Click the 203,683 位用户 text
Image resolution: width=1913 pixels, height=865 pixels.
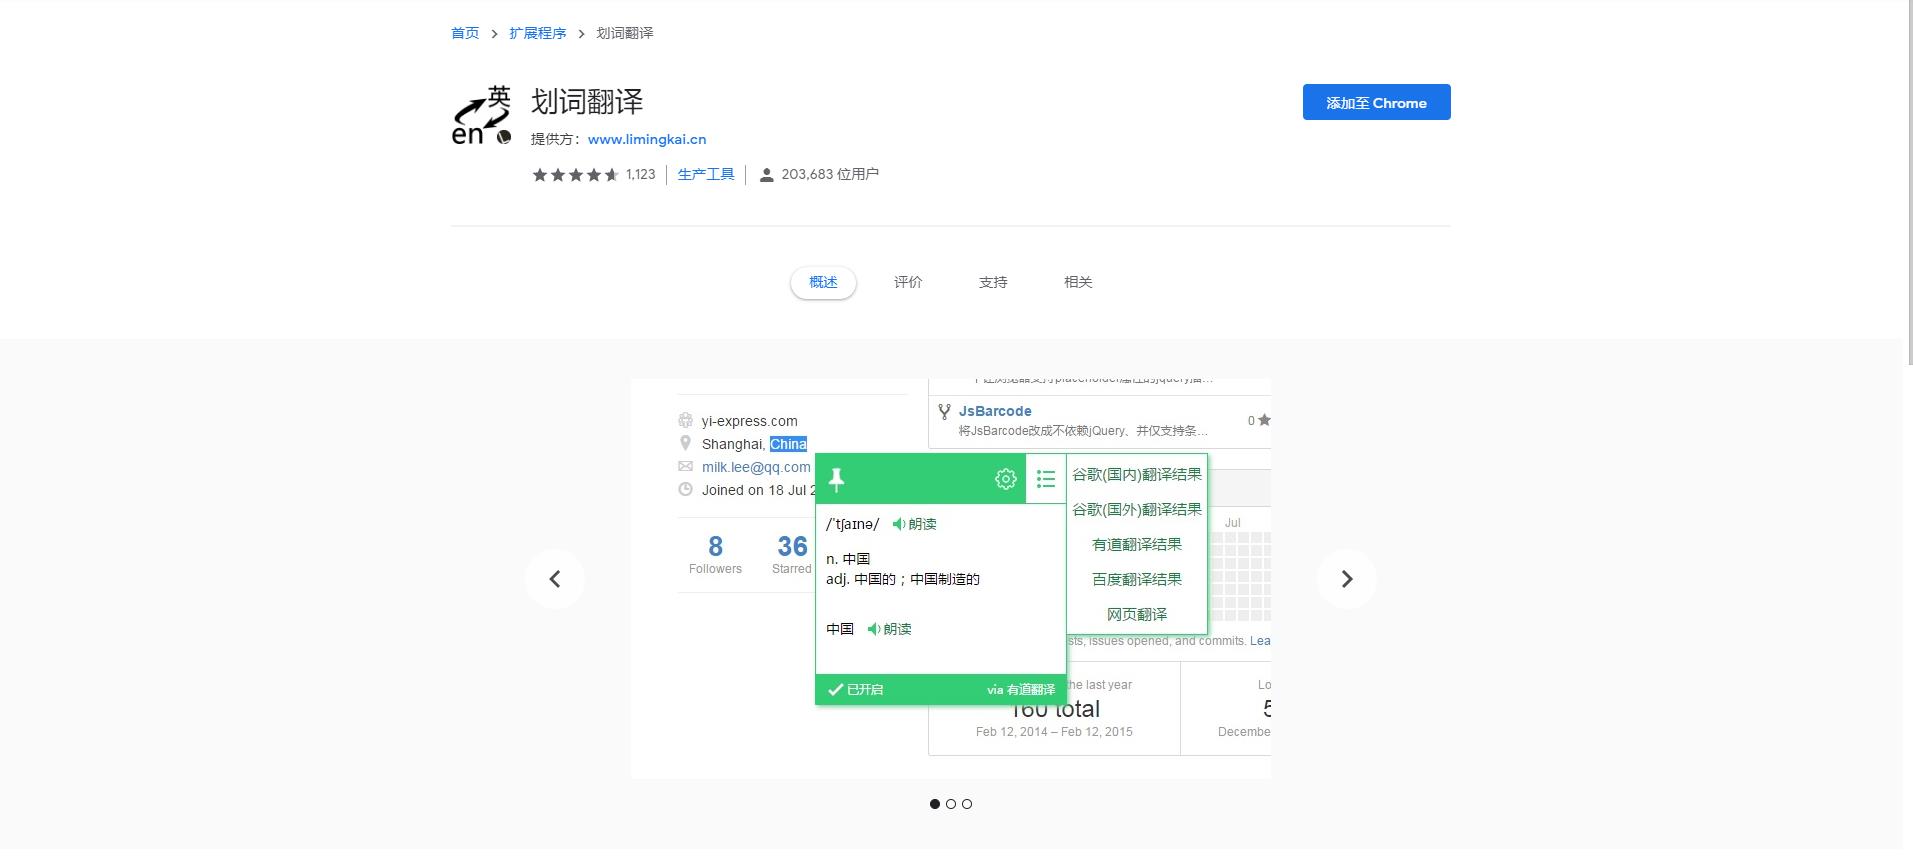(x=830, y=174)
